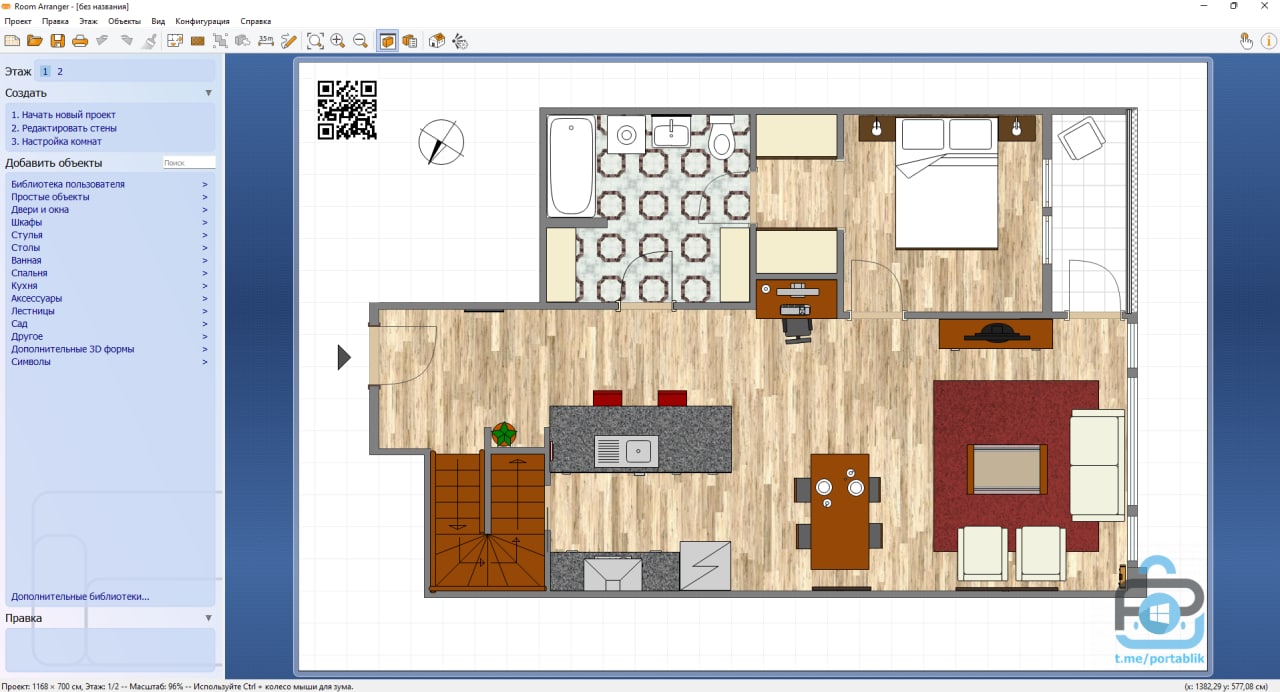Viewport: 1280px width, 692px height.
Task: Expand Библиотека пользователя category
Action: tap(109, 184)
